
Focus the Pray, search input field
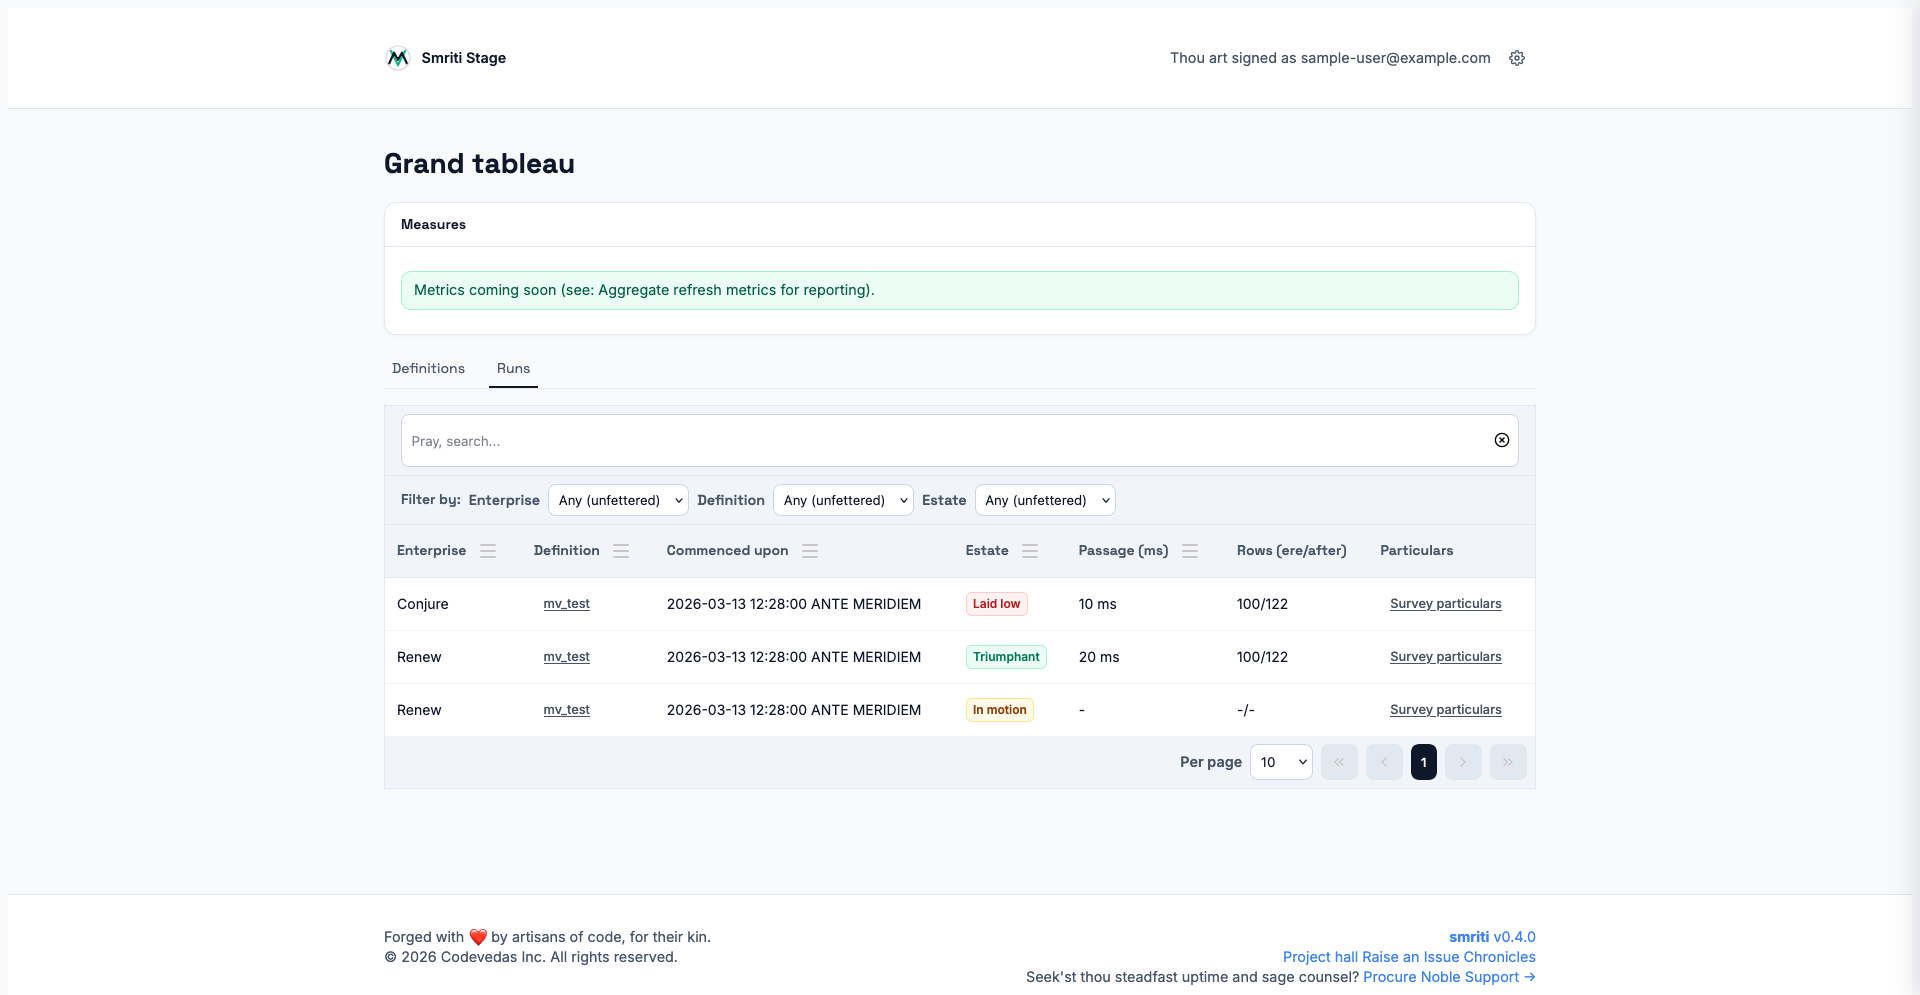coord(940,441)
